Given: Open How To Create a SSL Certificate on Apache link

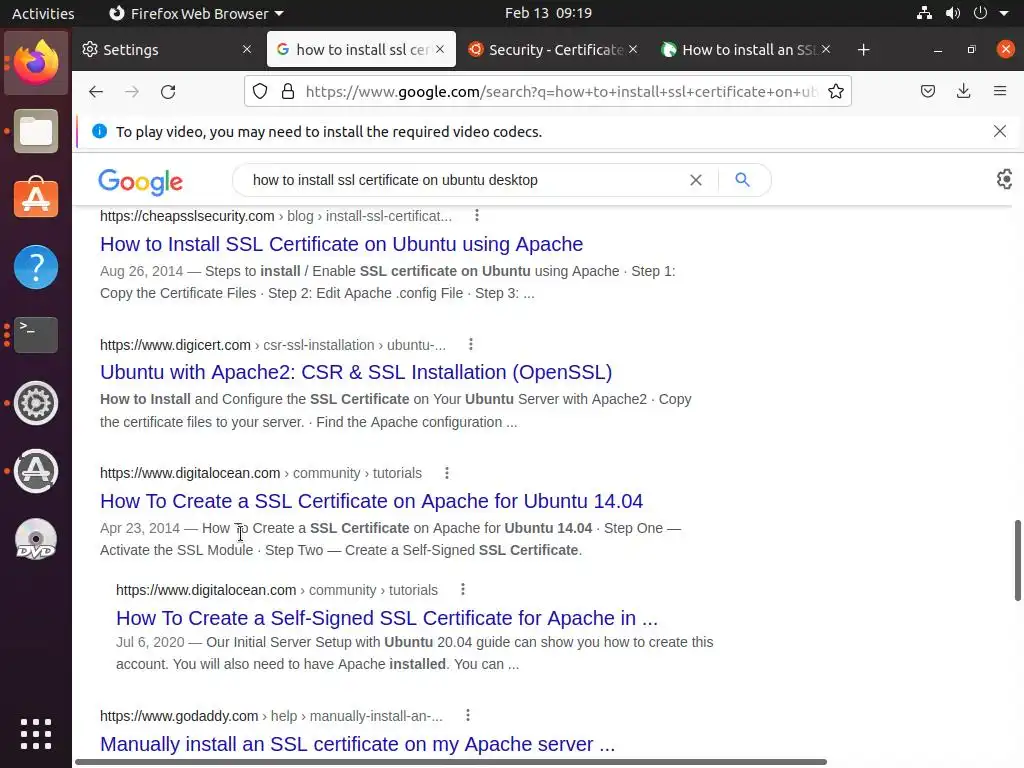Looking at the screenshot, I should (372, 501).
